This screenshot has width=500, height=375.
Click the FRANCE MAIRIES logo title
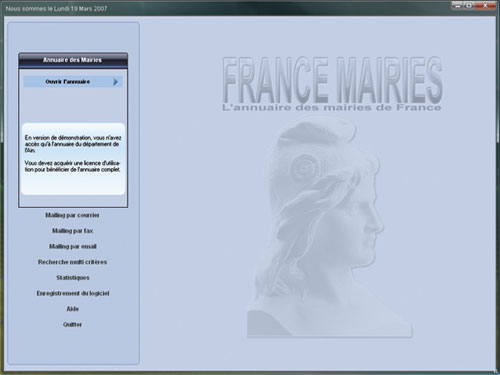[x=332, y=80]
